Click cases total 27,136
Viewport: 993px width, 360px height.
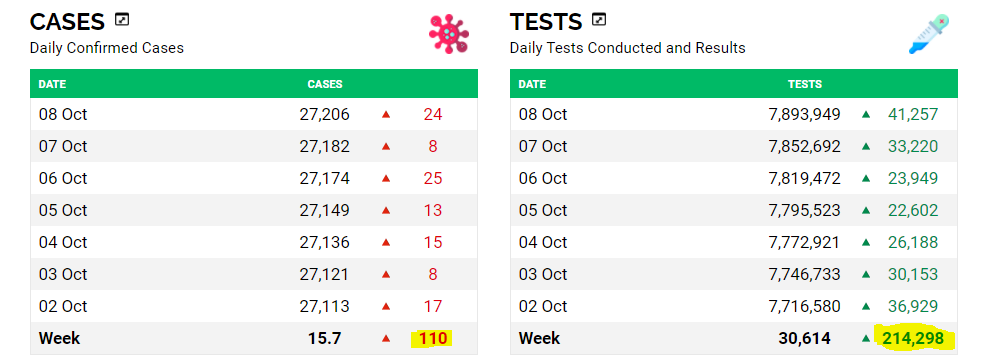coord(325,242)
